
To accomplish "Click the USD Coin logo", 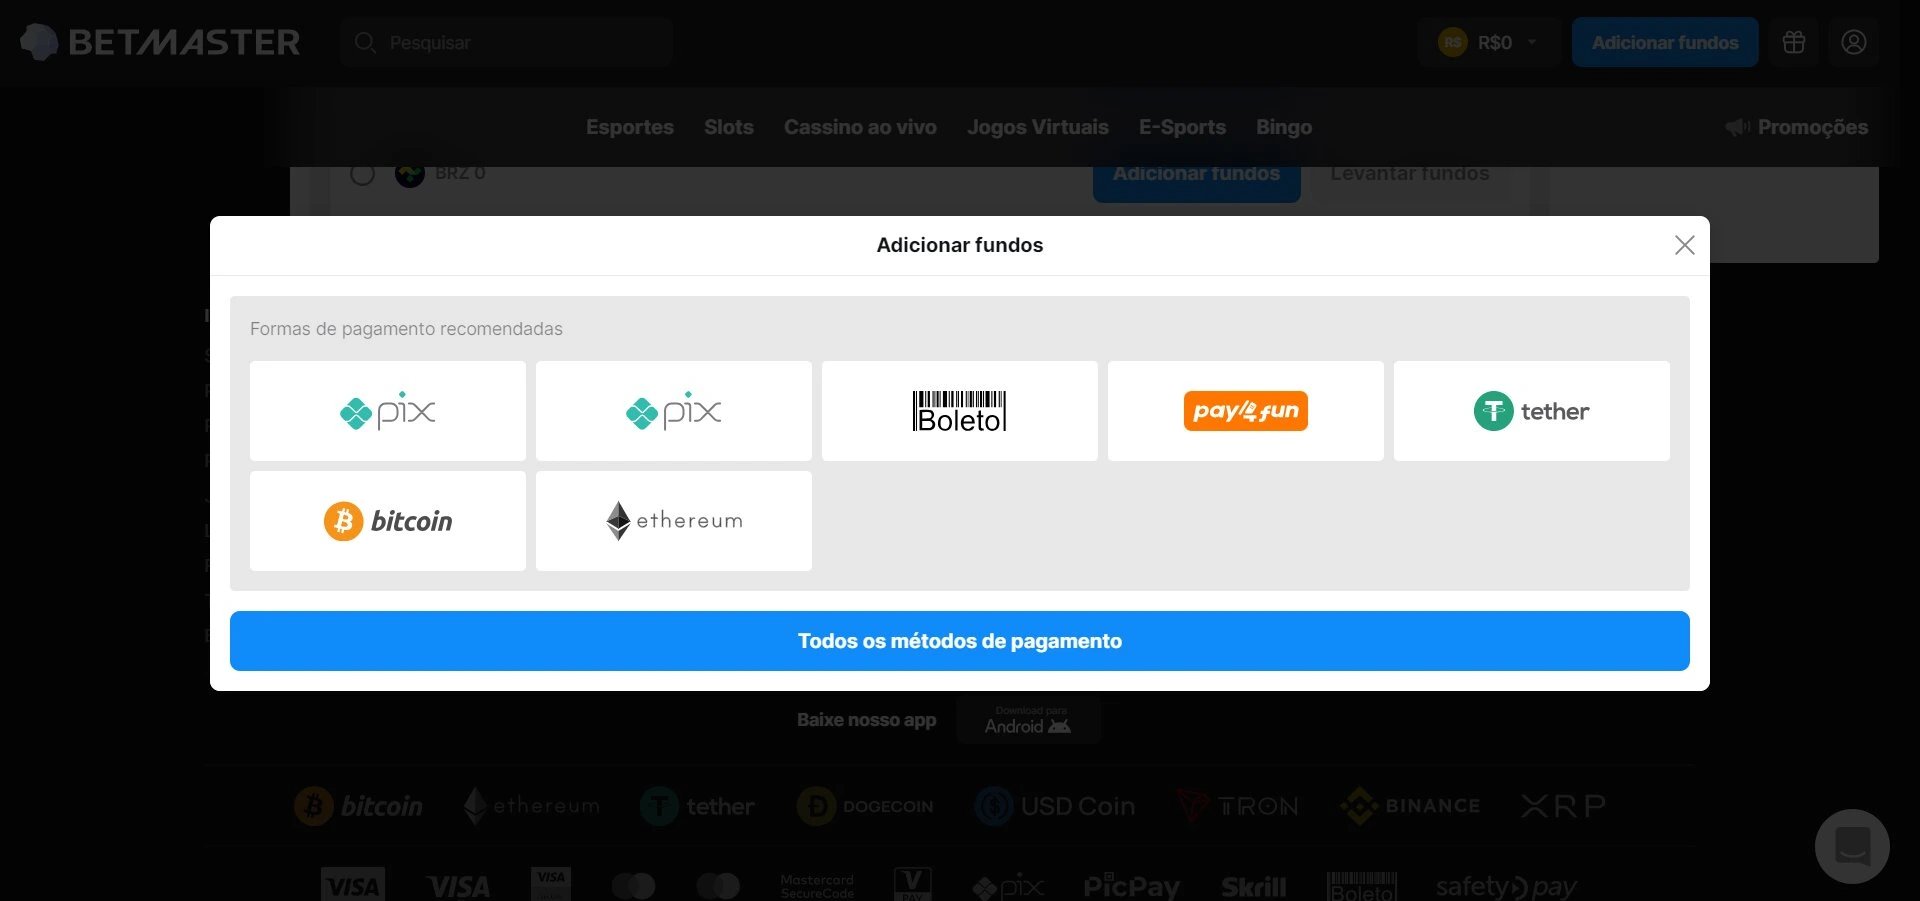I will click(1055, 806).
